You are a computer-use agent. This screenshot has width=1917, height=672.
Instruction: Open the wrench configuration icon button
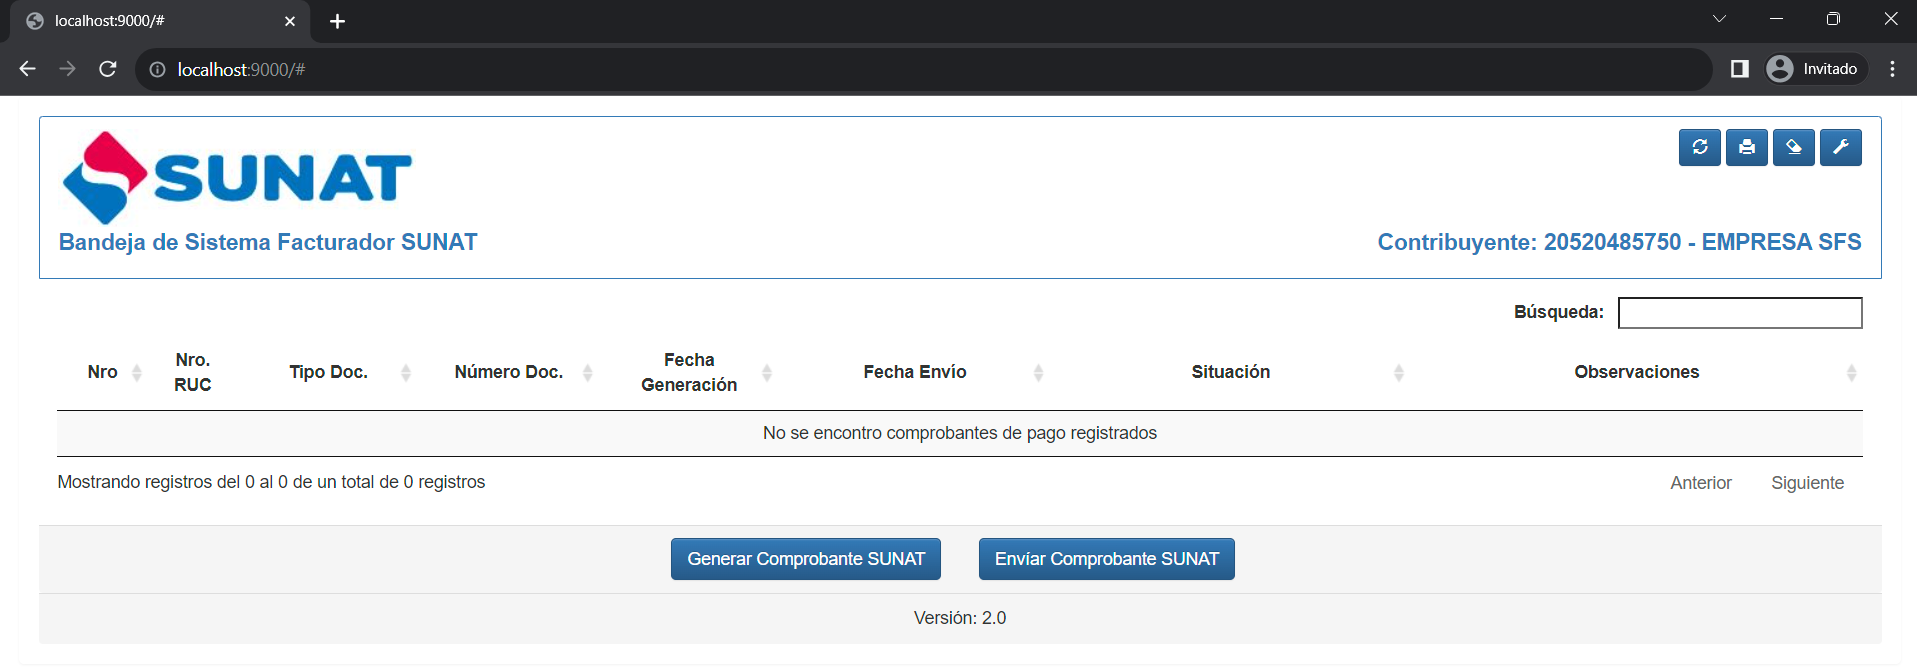coord(1840,147)
